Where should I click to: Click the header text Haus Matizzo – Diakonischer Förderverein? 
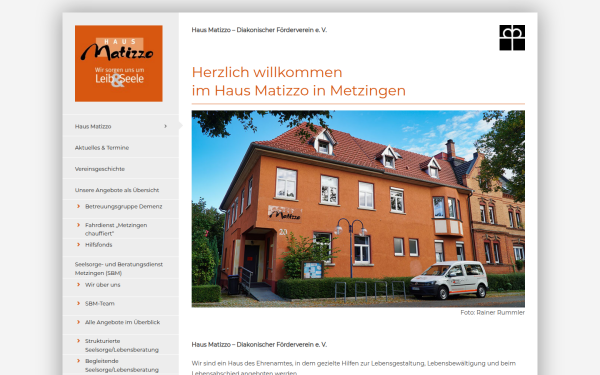tap(259, 30)
